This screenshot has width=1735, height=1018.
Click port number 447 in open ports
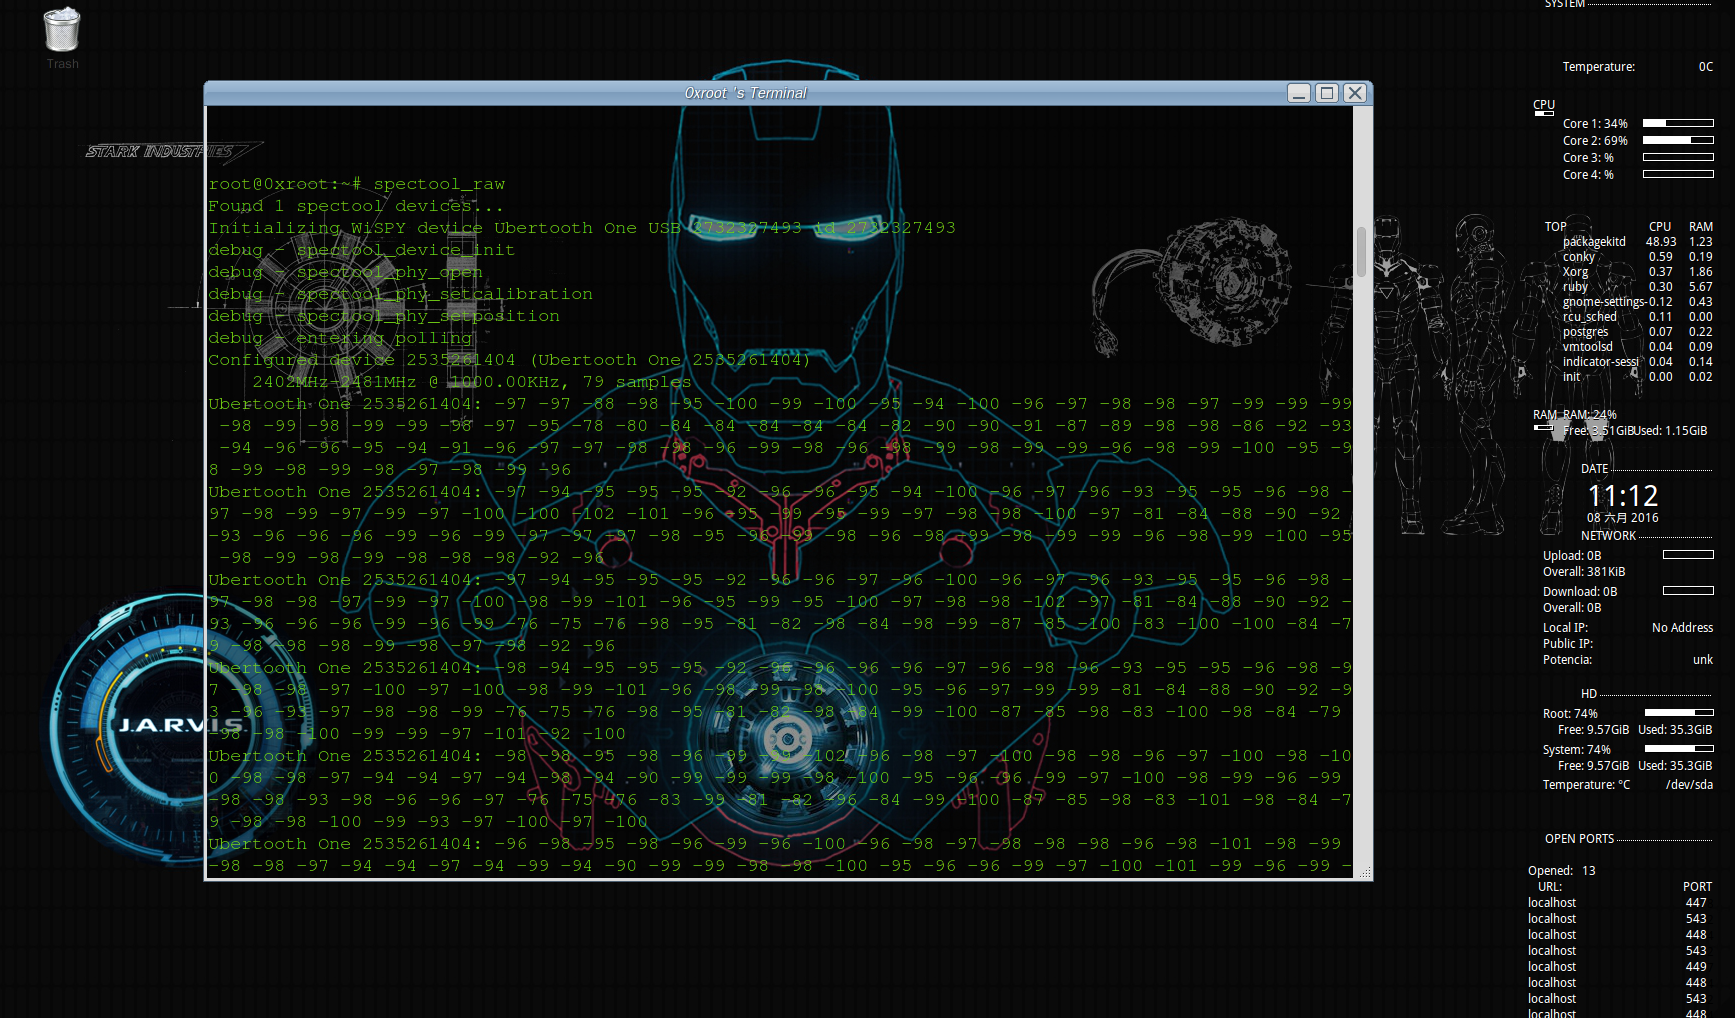click(1696, 903)
